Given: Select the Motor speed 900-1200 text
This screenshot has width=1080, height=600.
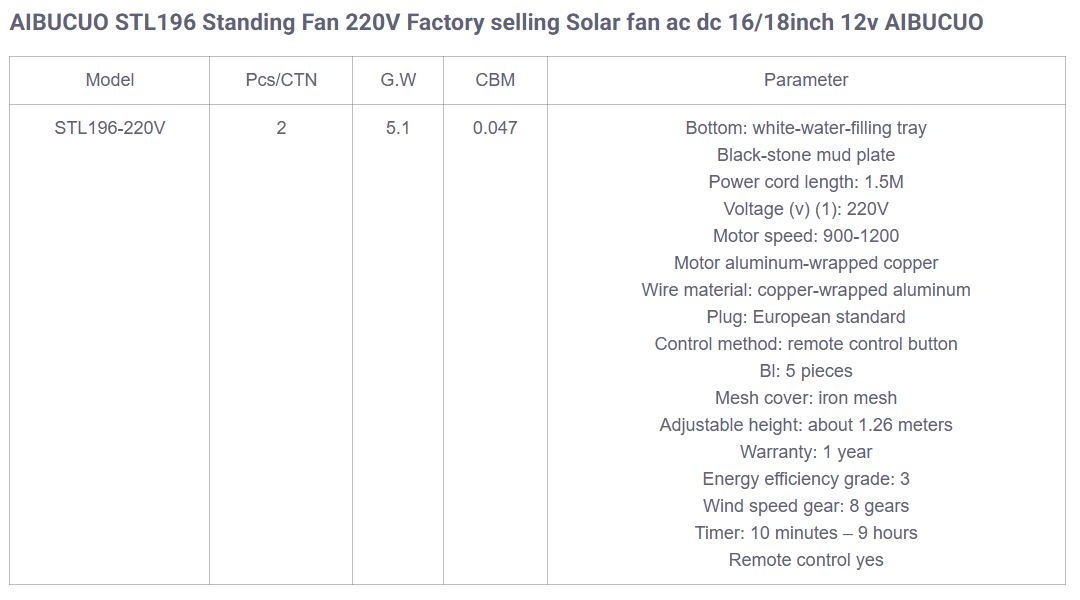Looking at the screenshot, I should tap(806, 236).
